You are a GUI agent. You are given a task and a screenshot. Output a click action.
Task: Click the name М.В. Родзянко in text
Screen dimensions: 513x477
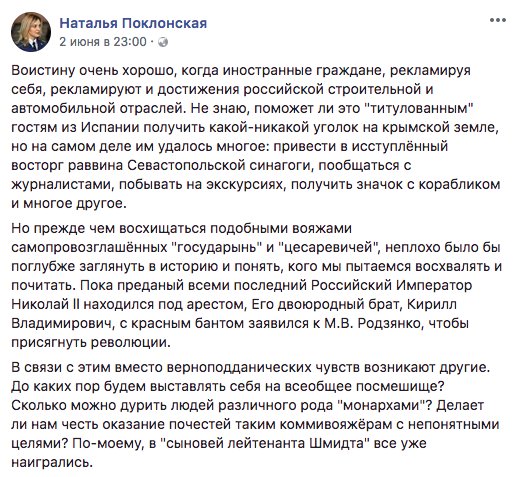373,324
